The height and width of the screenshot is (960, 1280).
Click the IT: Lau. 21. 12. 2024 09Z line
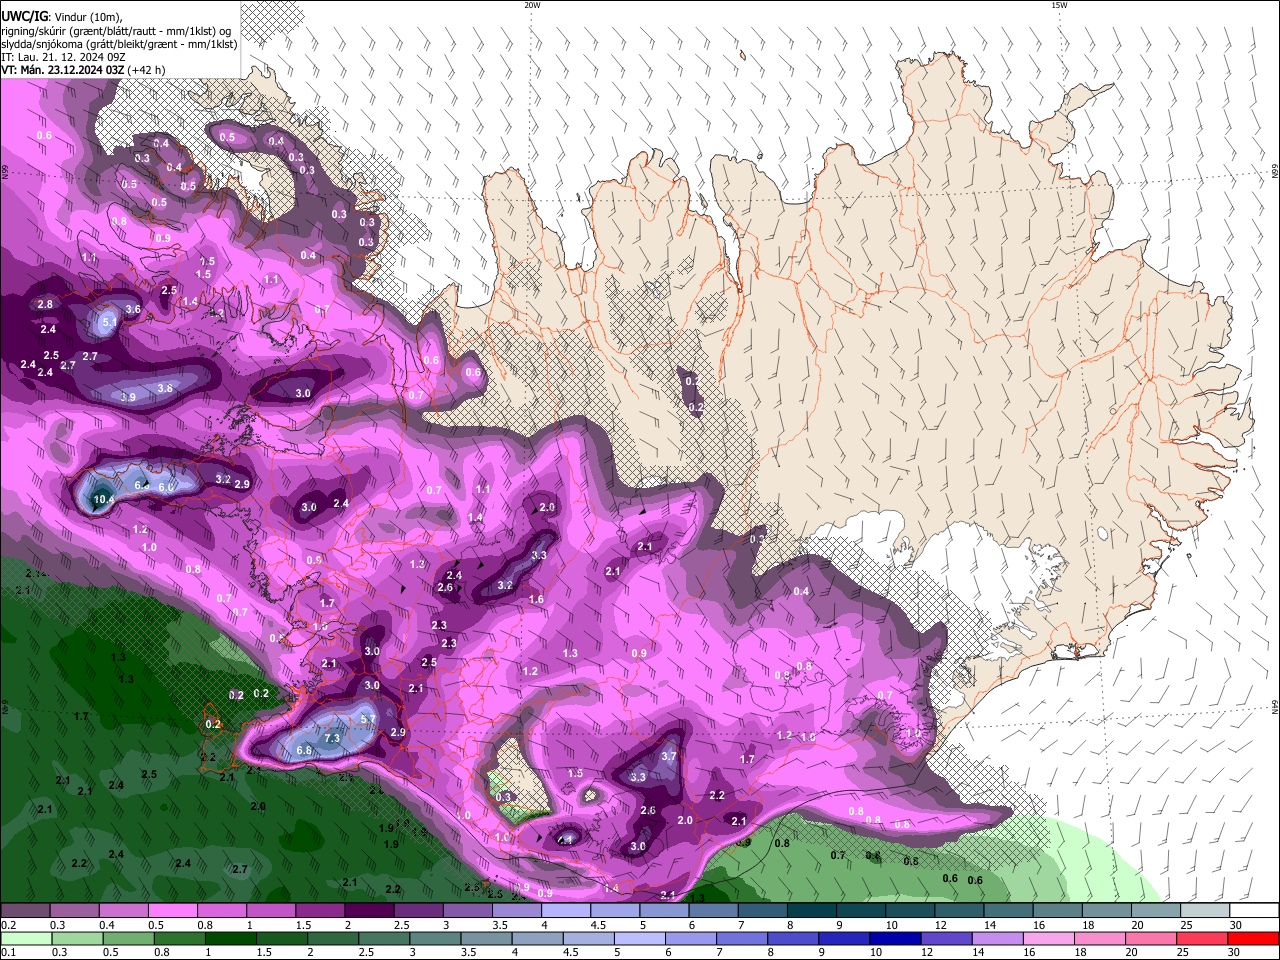[62, 57]
